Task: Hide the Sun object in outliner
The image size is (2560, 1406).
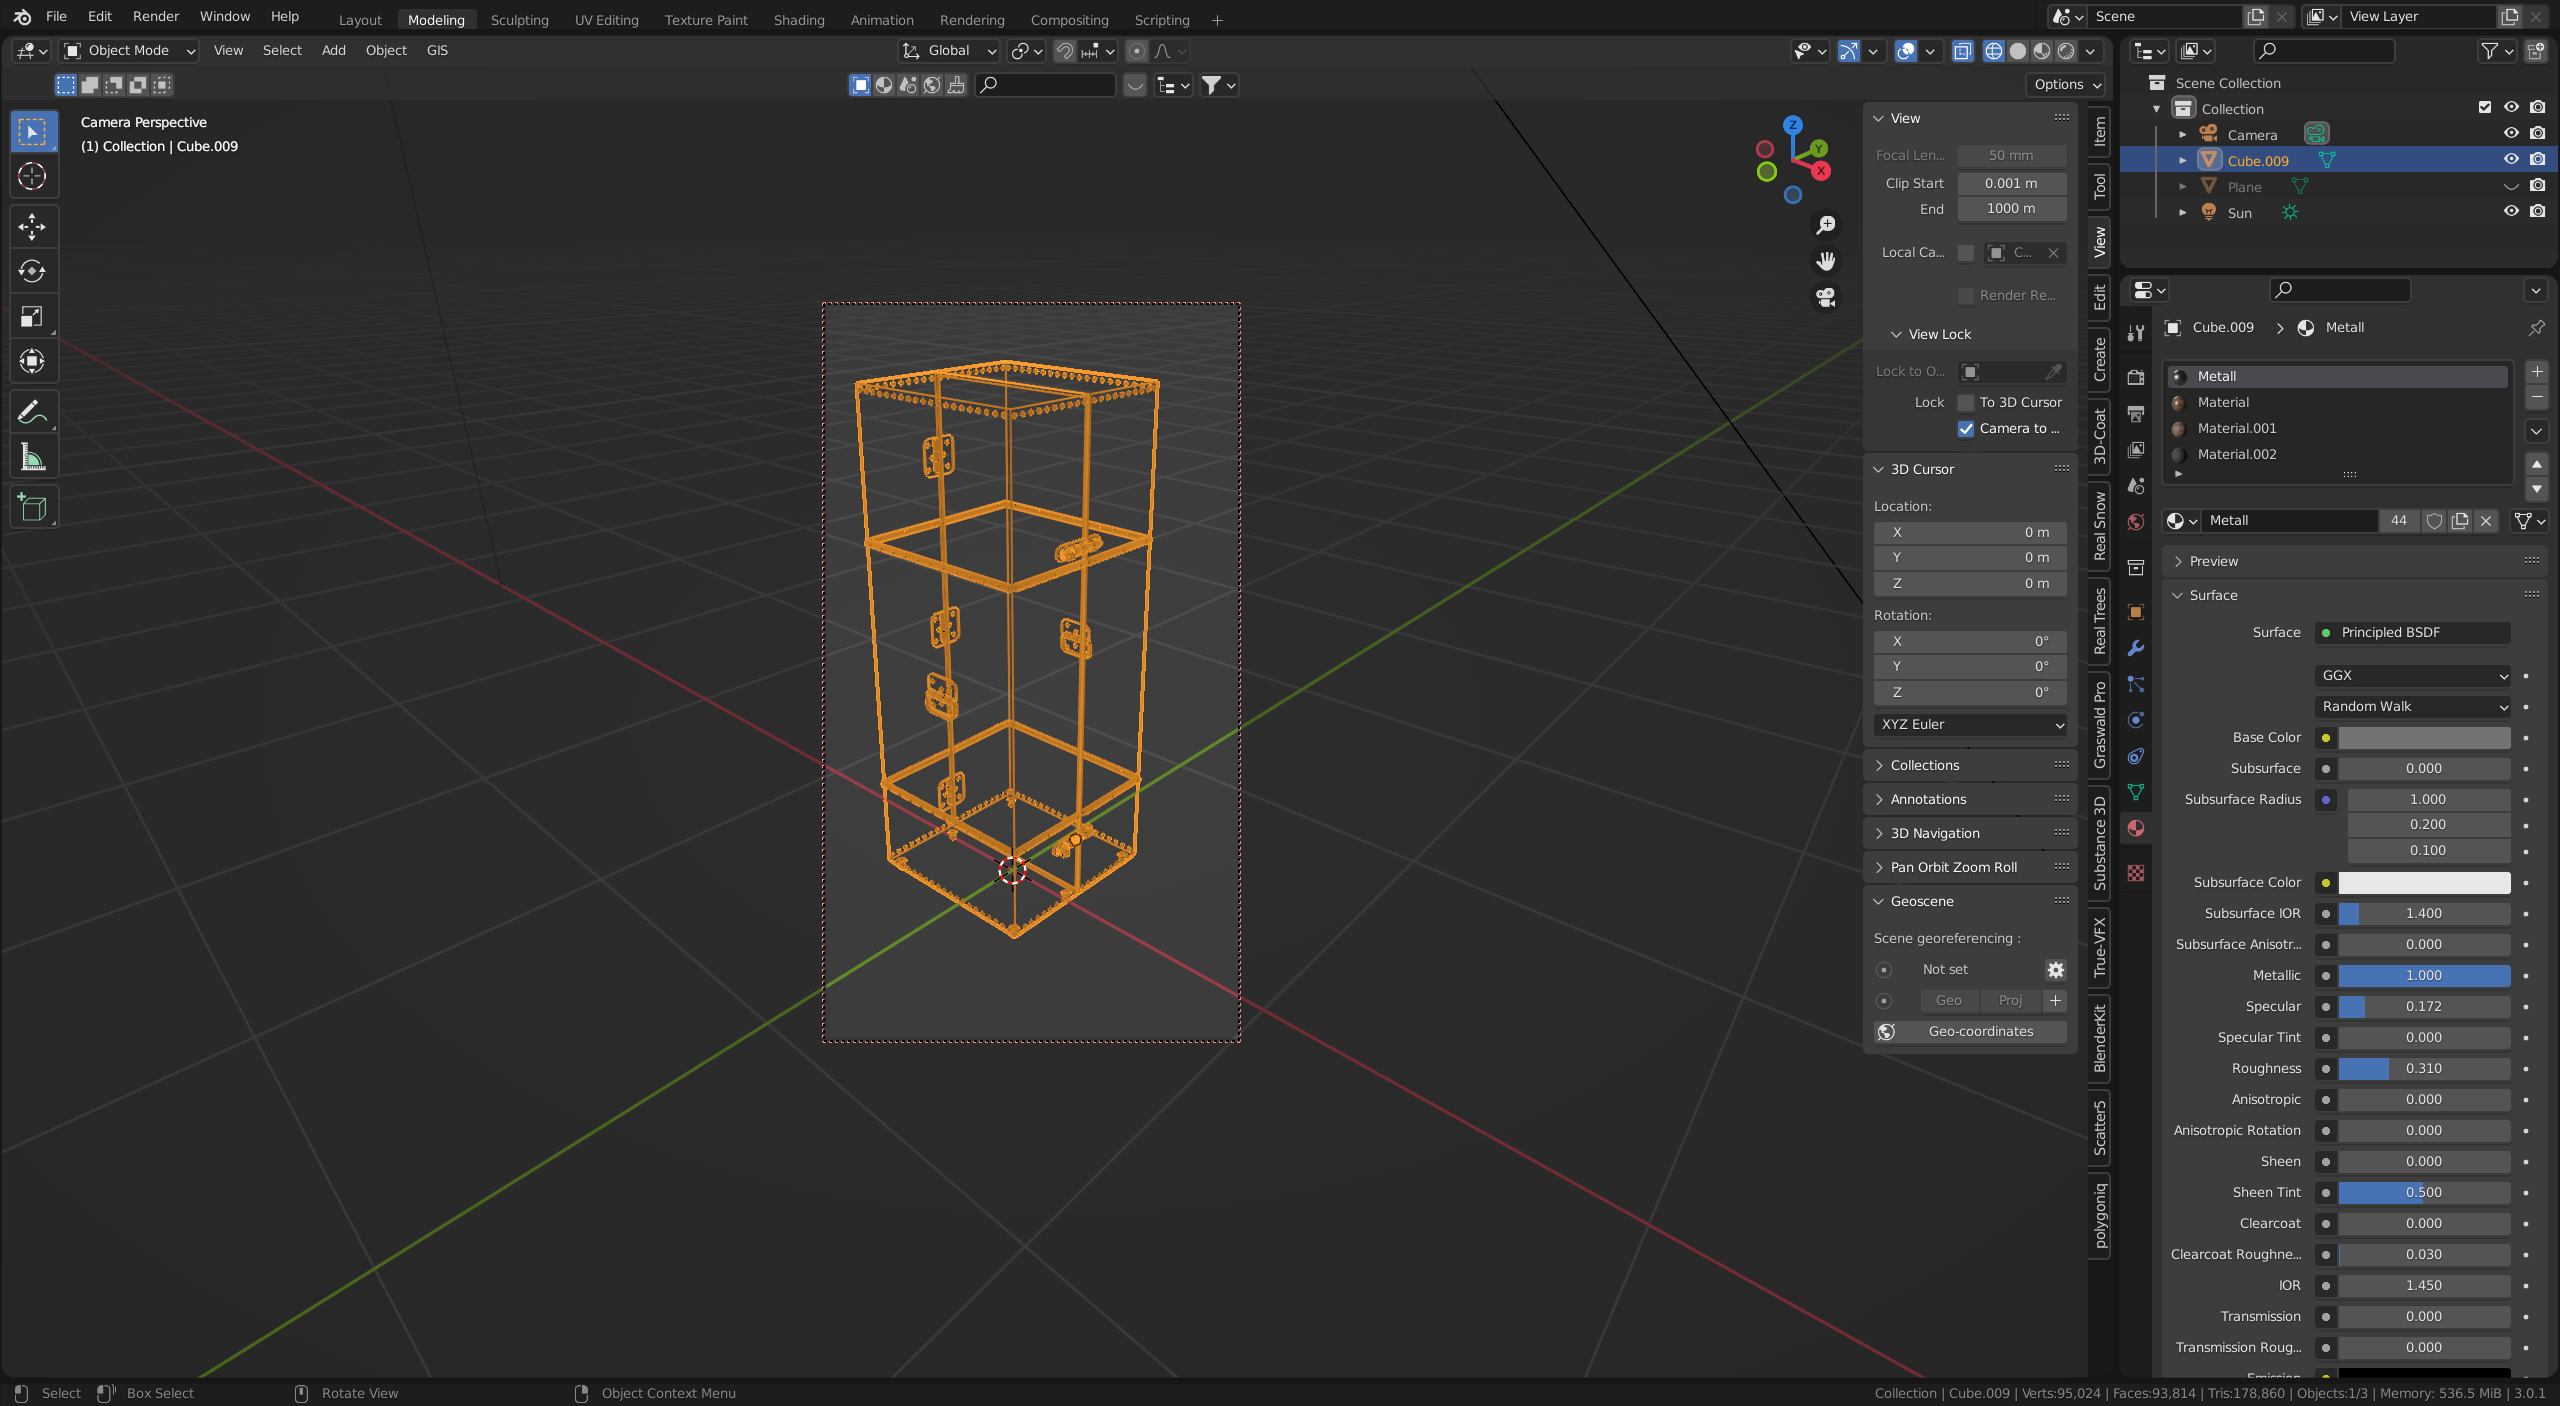Action: coord(2510,211)
